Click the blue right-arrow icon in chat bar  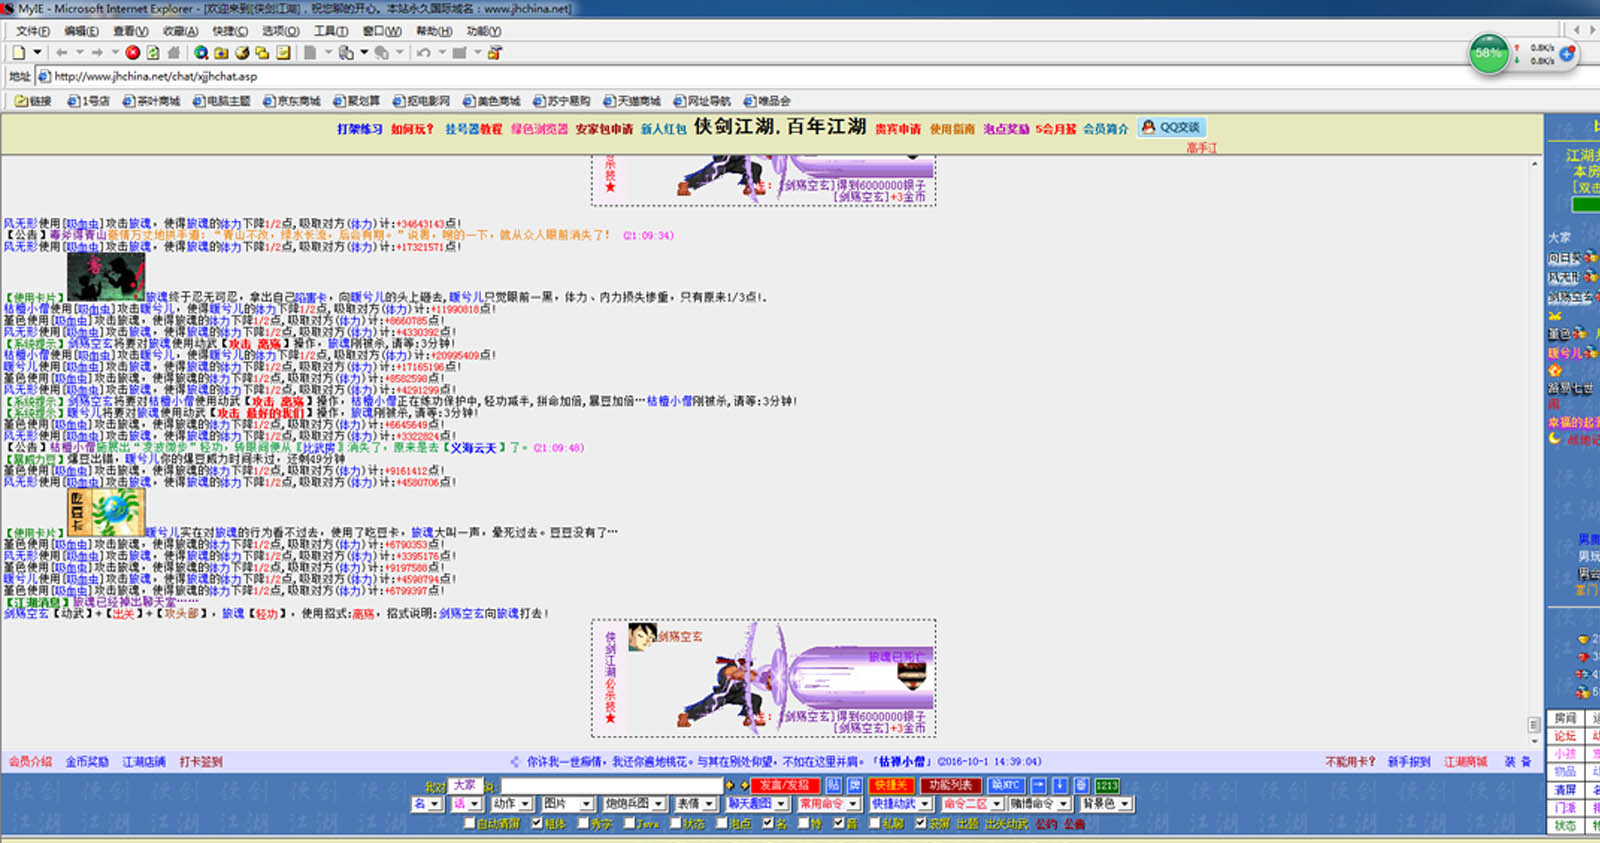1039,785
